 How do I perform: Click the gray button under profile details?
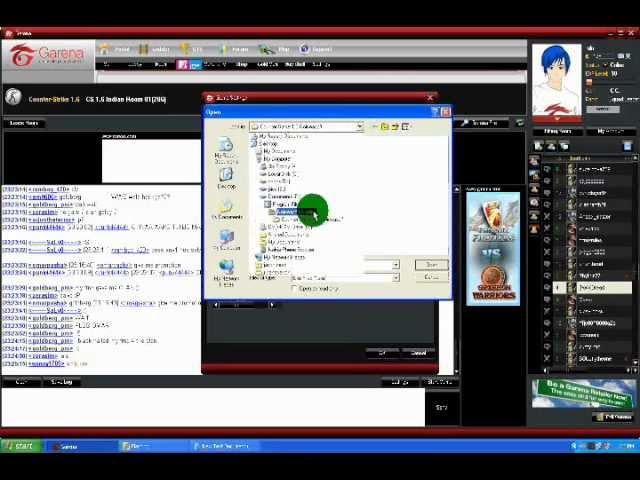[603, 109]
